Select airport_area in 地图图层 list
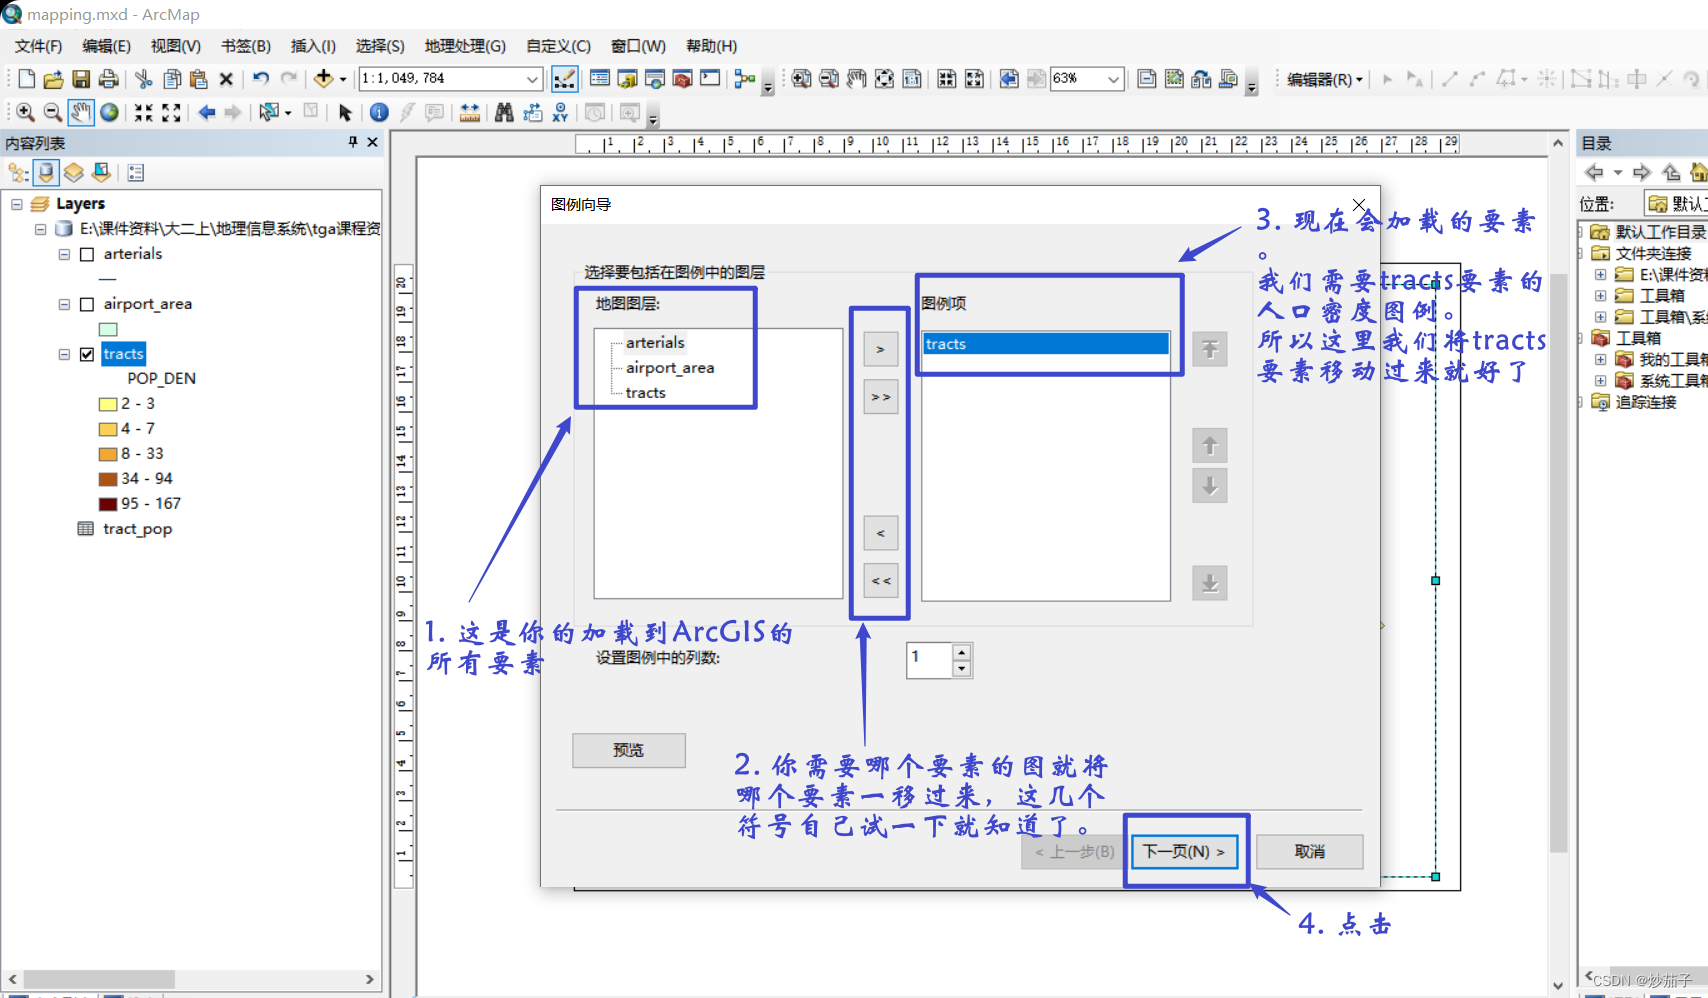Viewport: 1708px width, 998px height. 670,368
